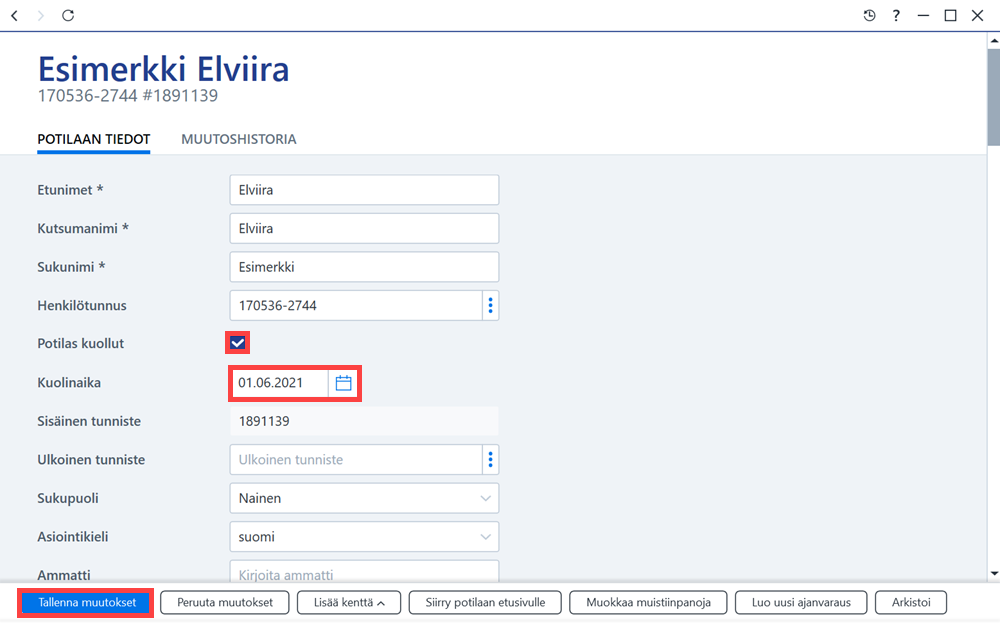Go back with the left arrow icon
This screenshot has height=623, width=1000.
[x=15, y=15]
